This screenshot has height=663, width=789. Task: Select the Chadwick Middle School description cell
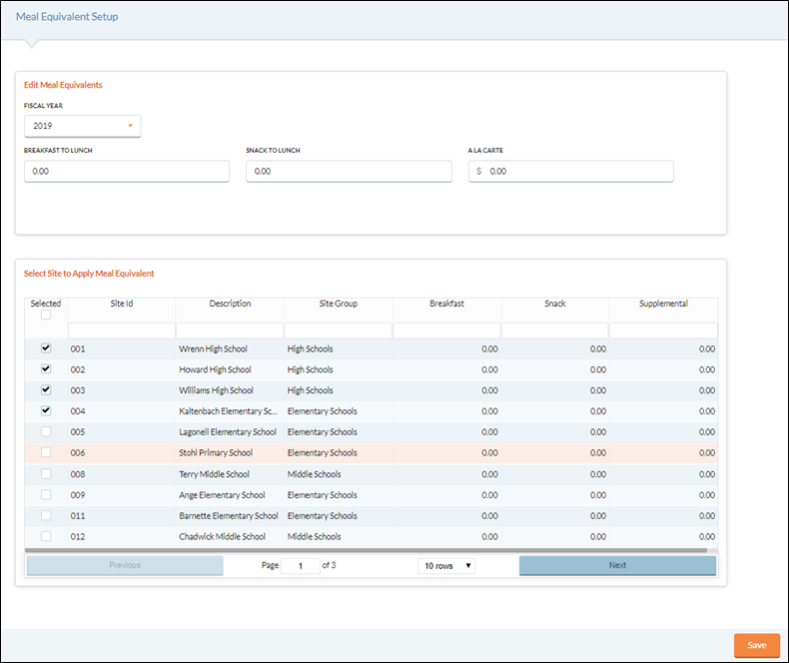(222, 536)
